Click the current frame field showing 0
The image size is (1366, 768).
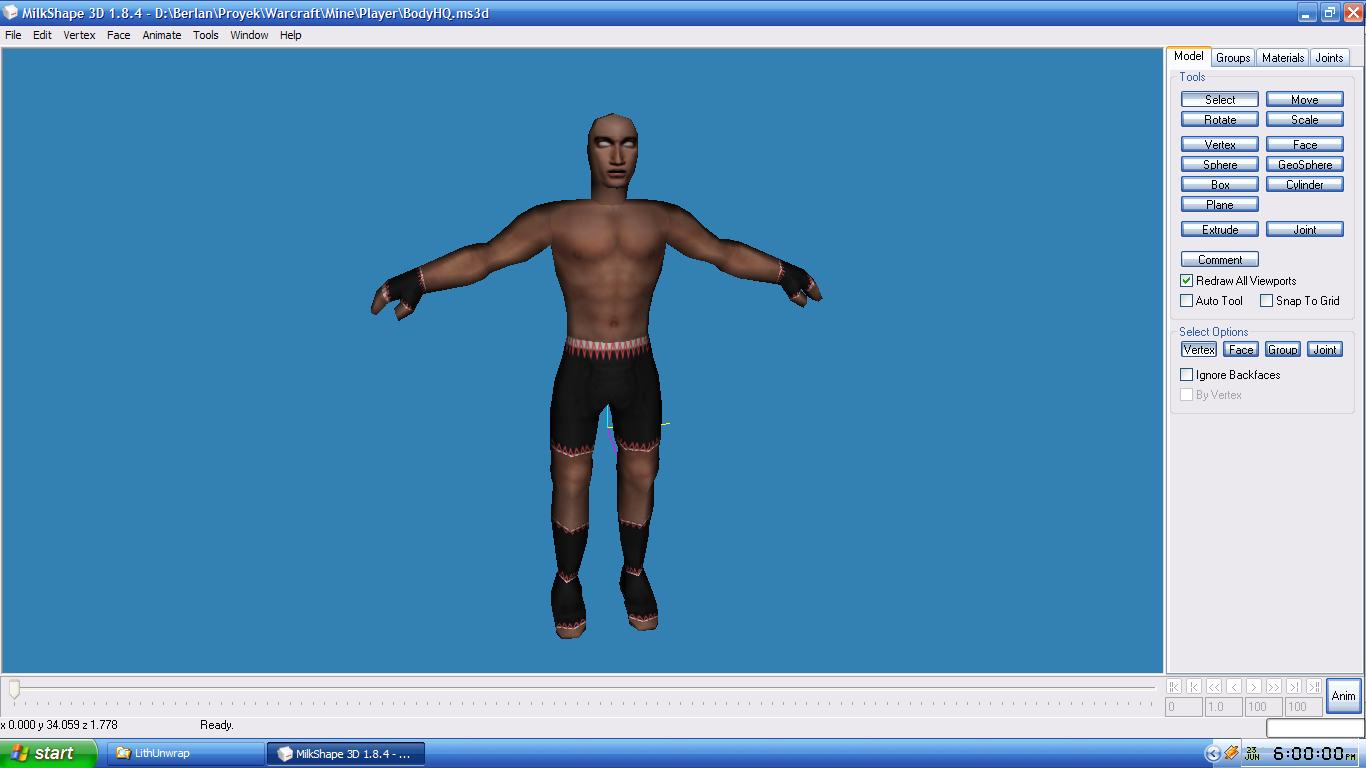pyautogui.click(x=1184, y=707)
